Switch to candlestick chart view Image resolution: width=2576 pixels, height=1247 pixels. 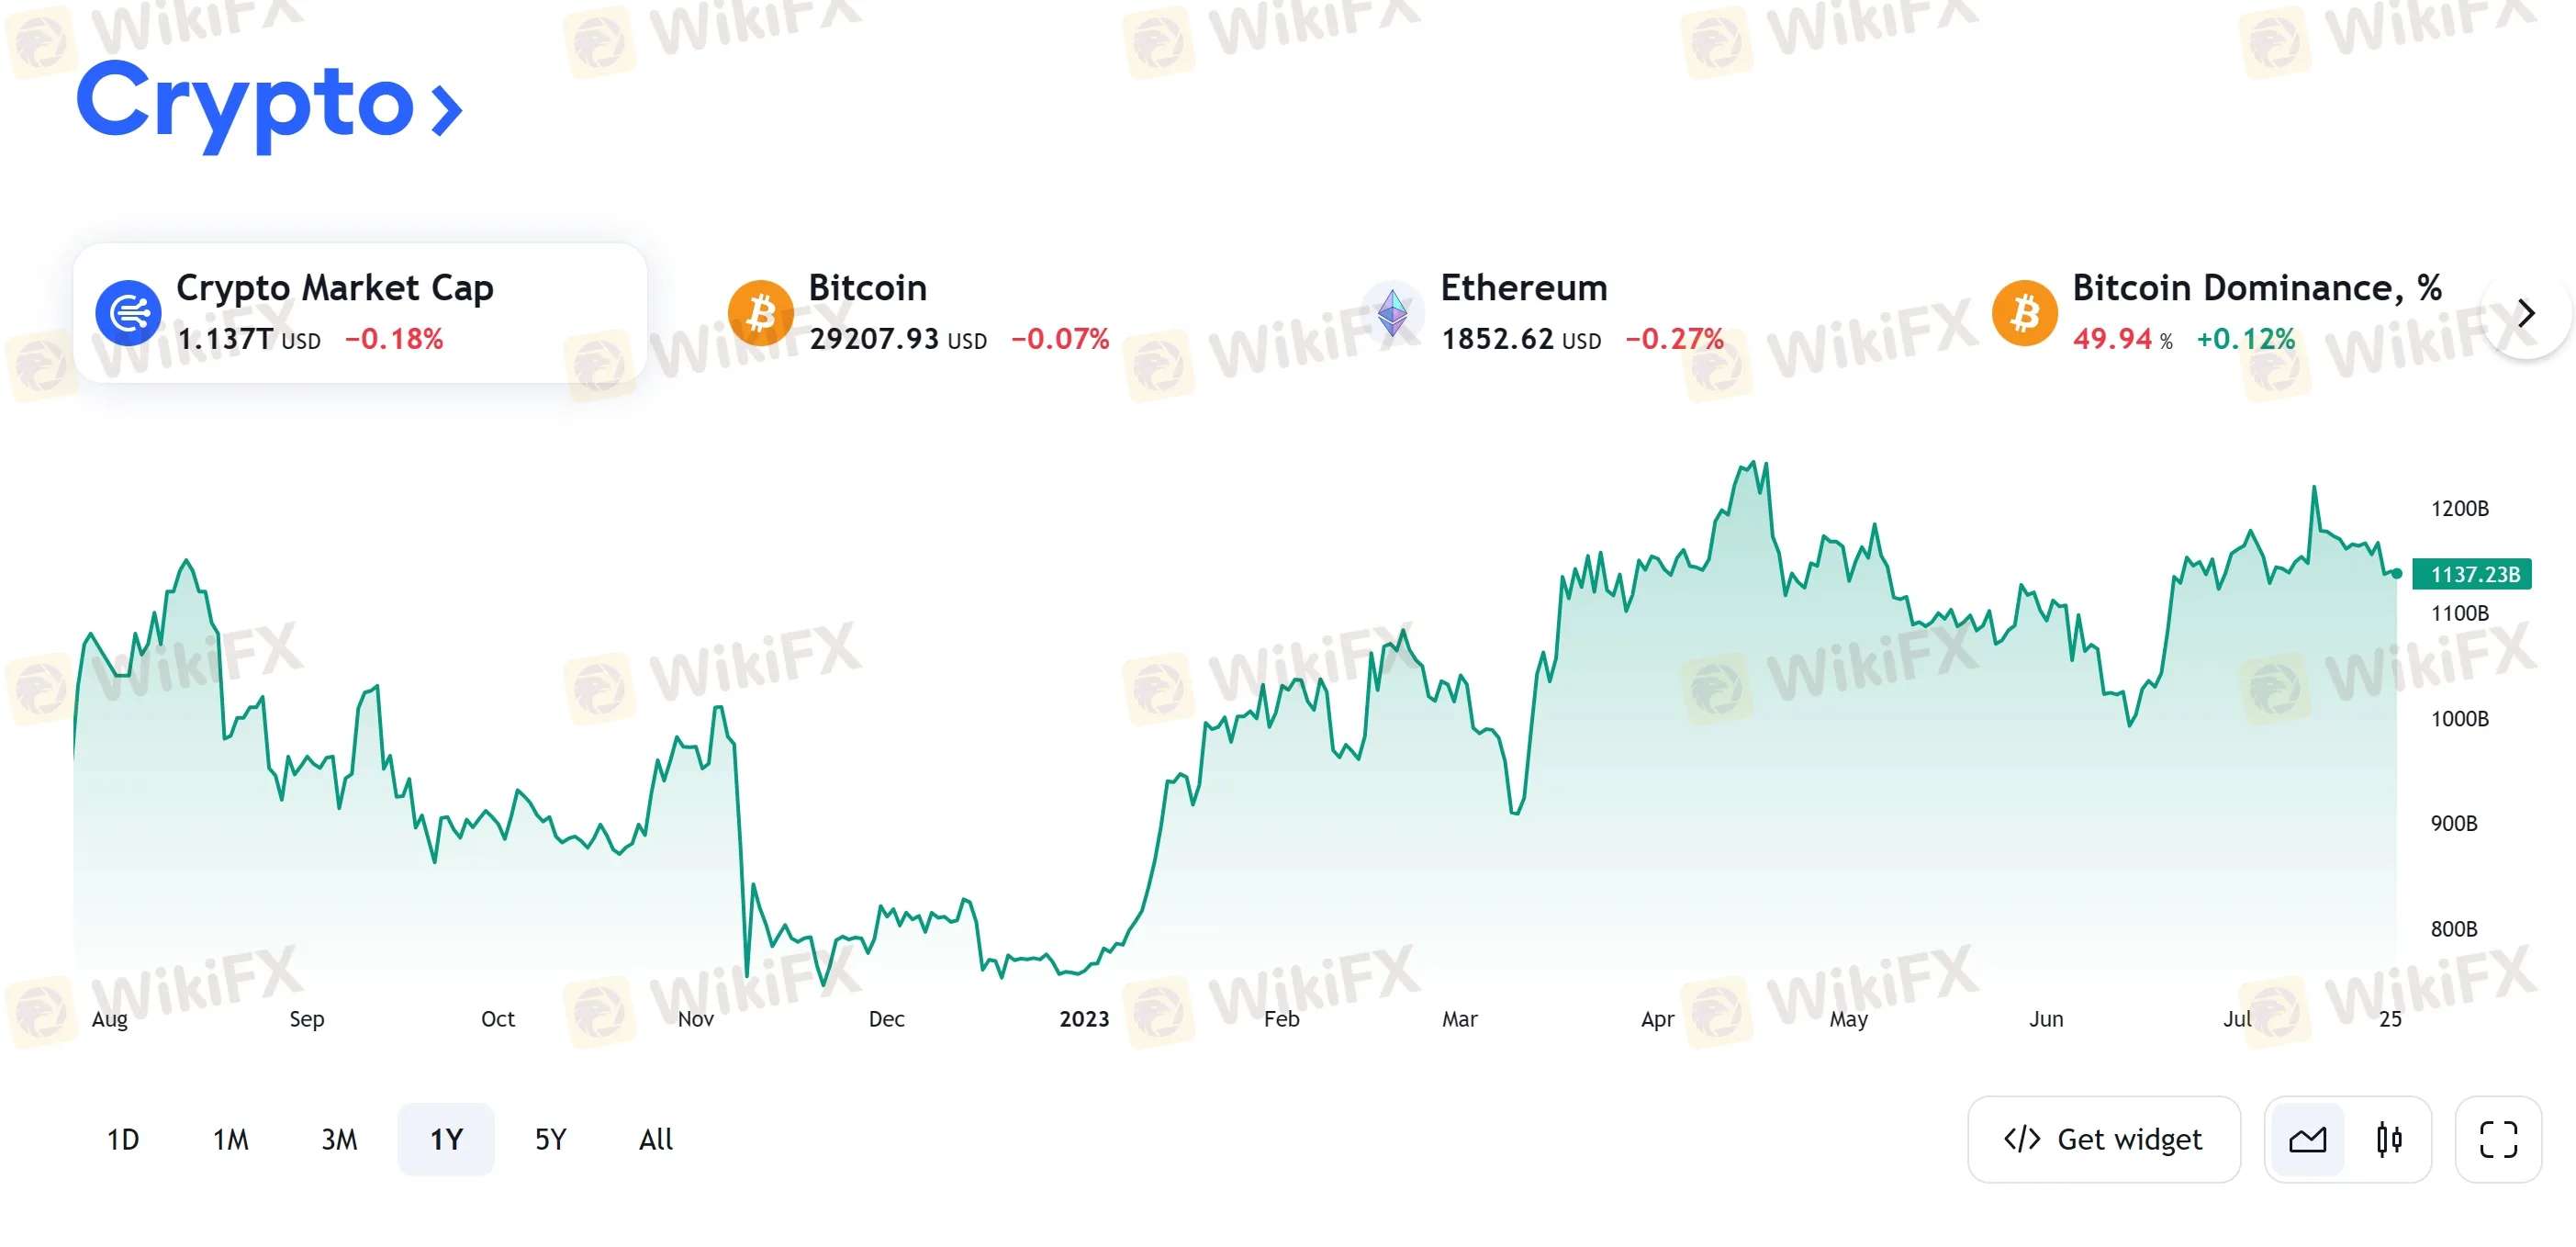pos(2389,1139)
